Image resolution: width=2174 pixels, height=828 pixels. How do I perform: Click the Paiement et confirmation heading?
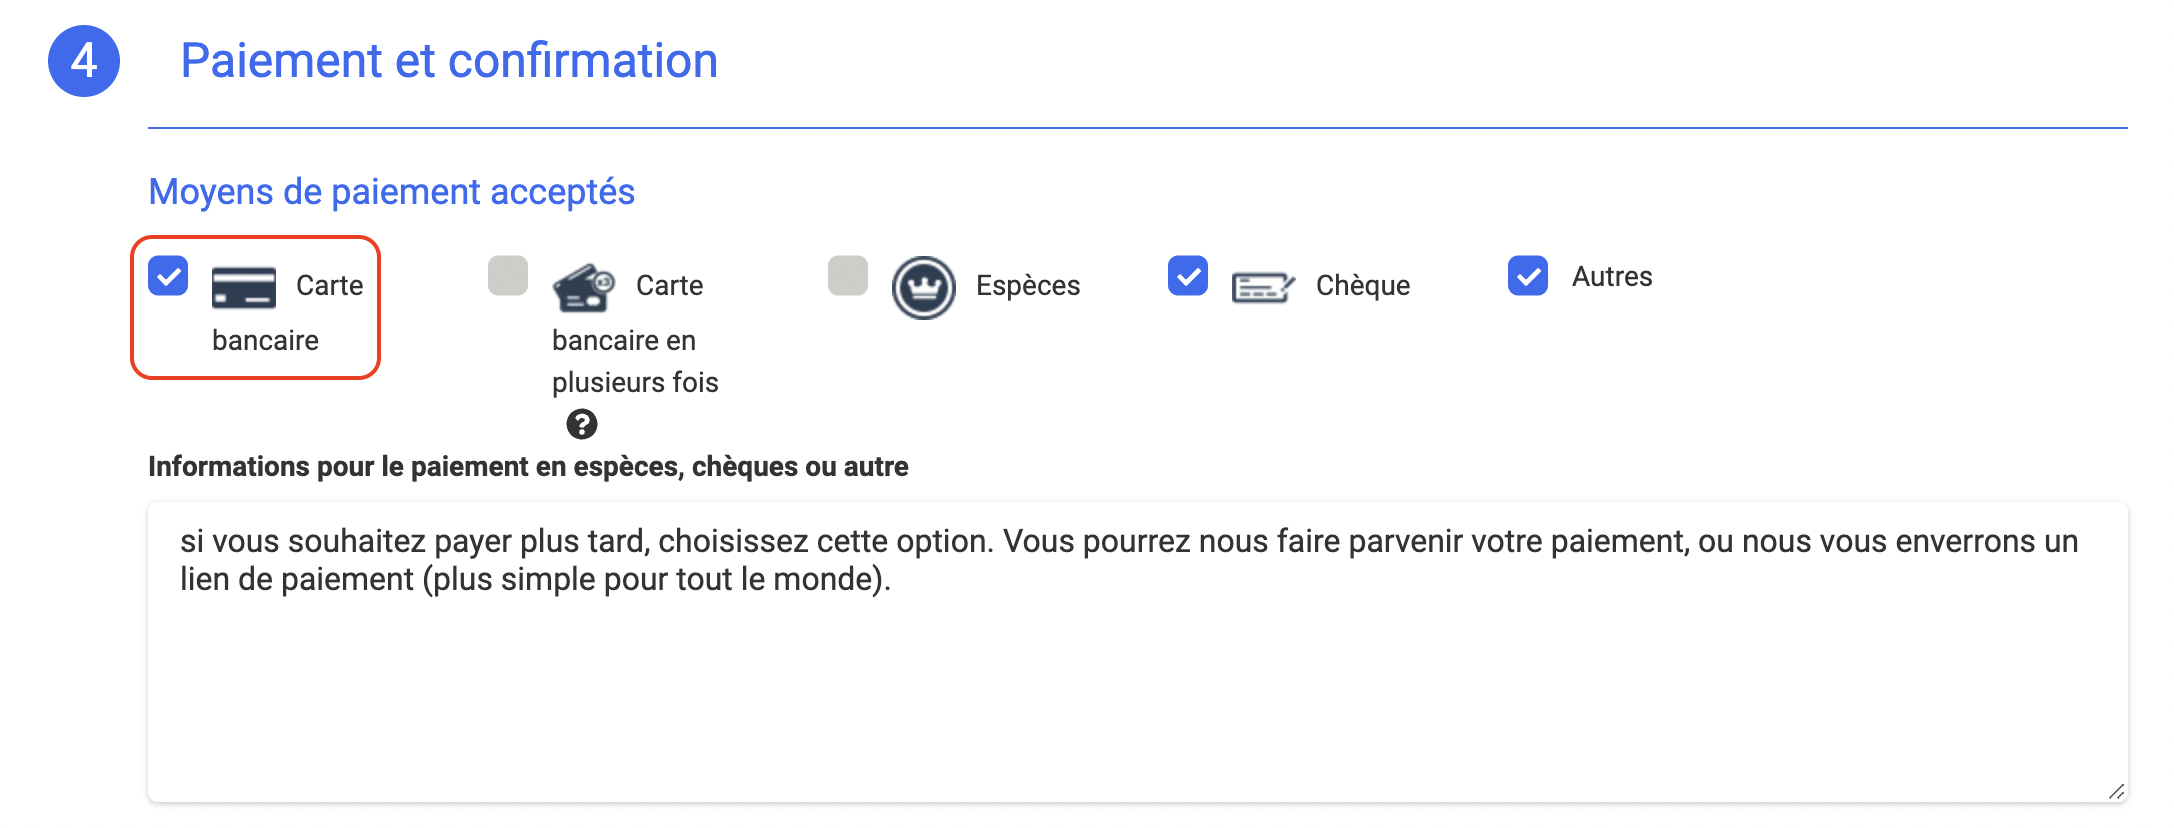tap(449, 61)
